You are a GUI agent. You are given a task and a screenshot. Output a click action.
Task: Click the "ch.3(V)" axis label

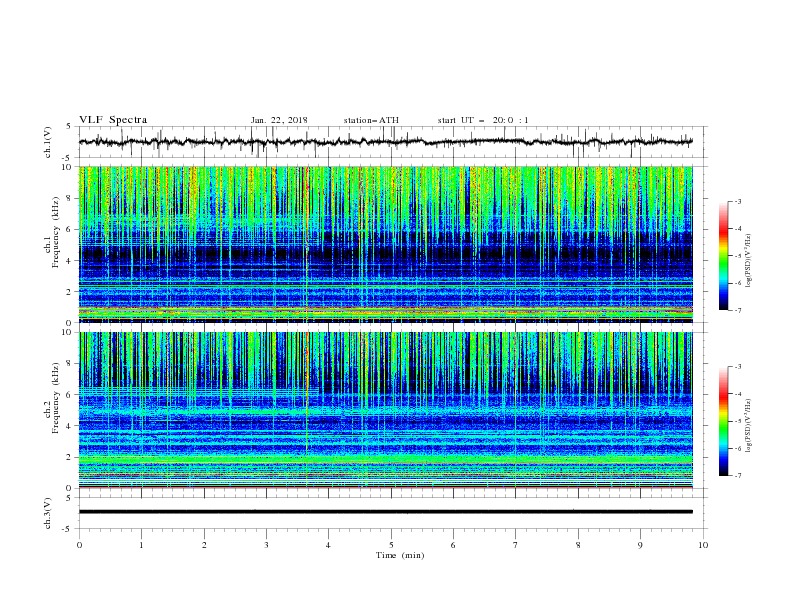(x=48, y=513)
